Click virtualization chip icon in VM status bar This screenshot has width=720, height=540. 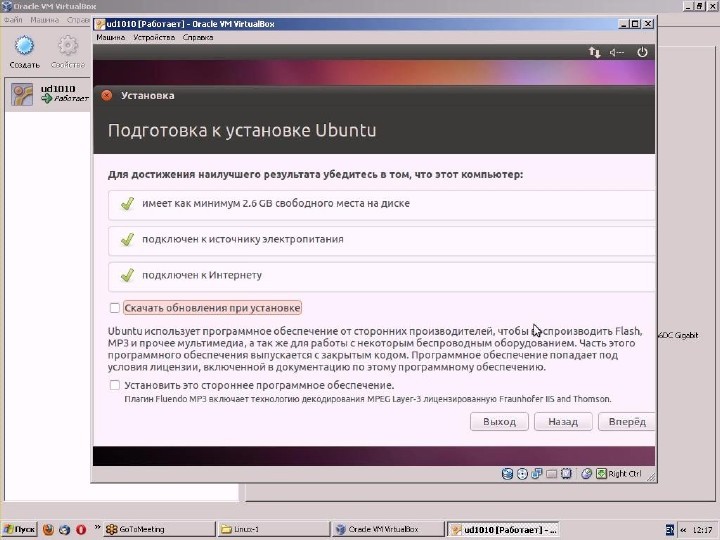click(x=566, y=473)
